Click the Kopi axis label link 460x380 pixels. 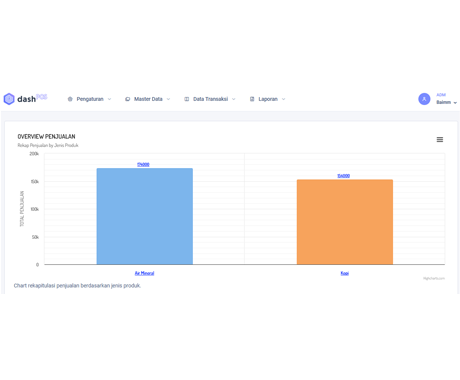[345, 273]
